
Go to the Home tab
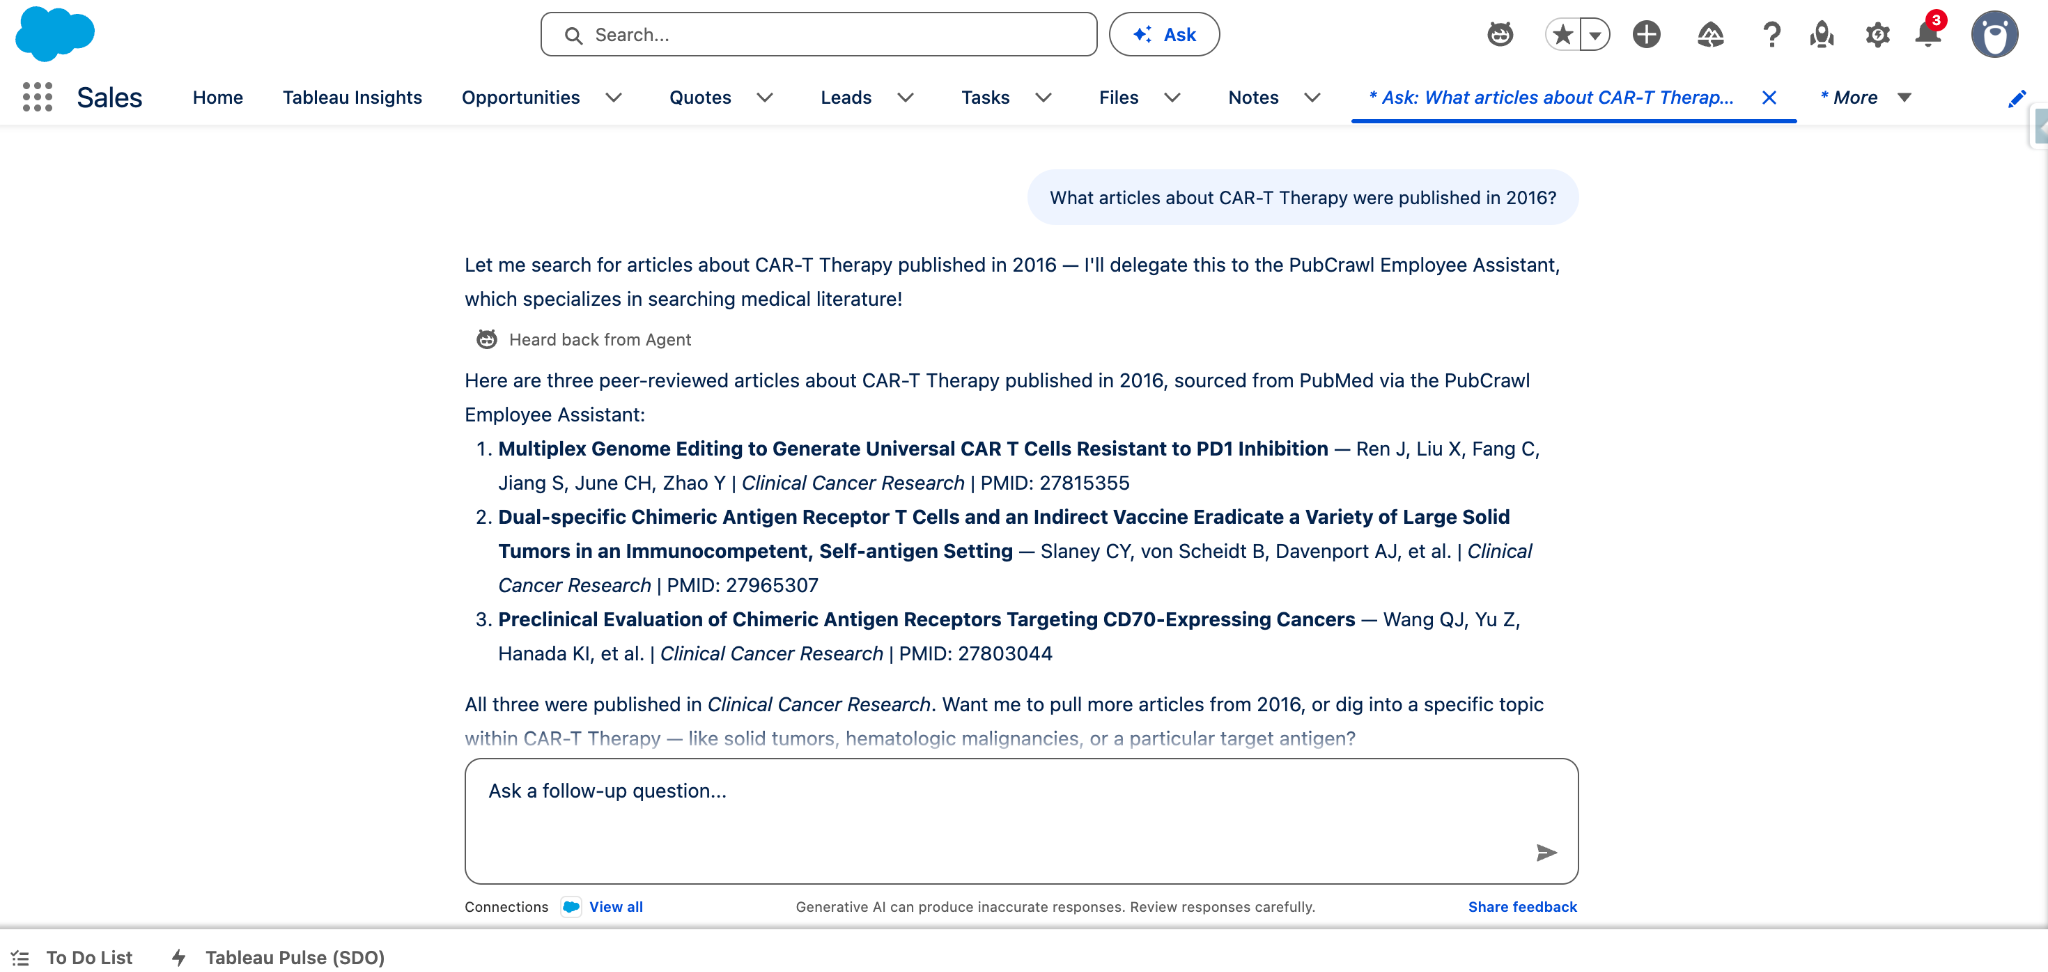coord(218,98)
